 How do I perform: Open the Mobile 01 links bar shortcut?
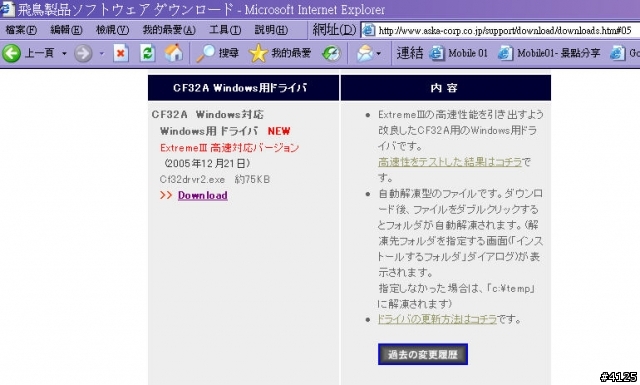458,53
